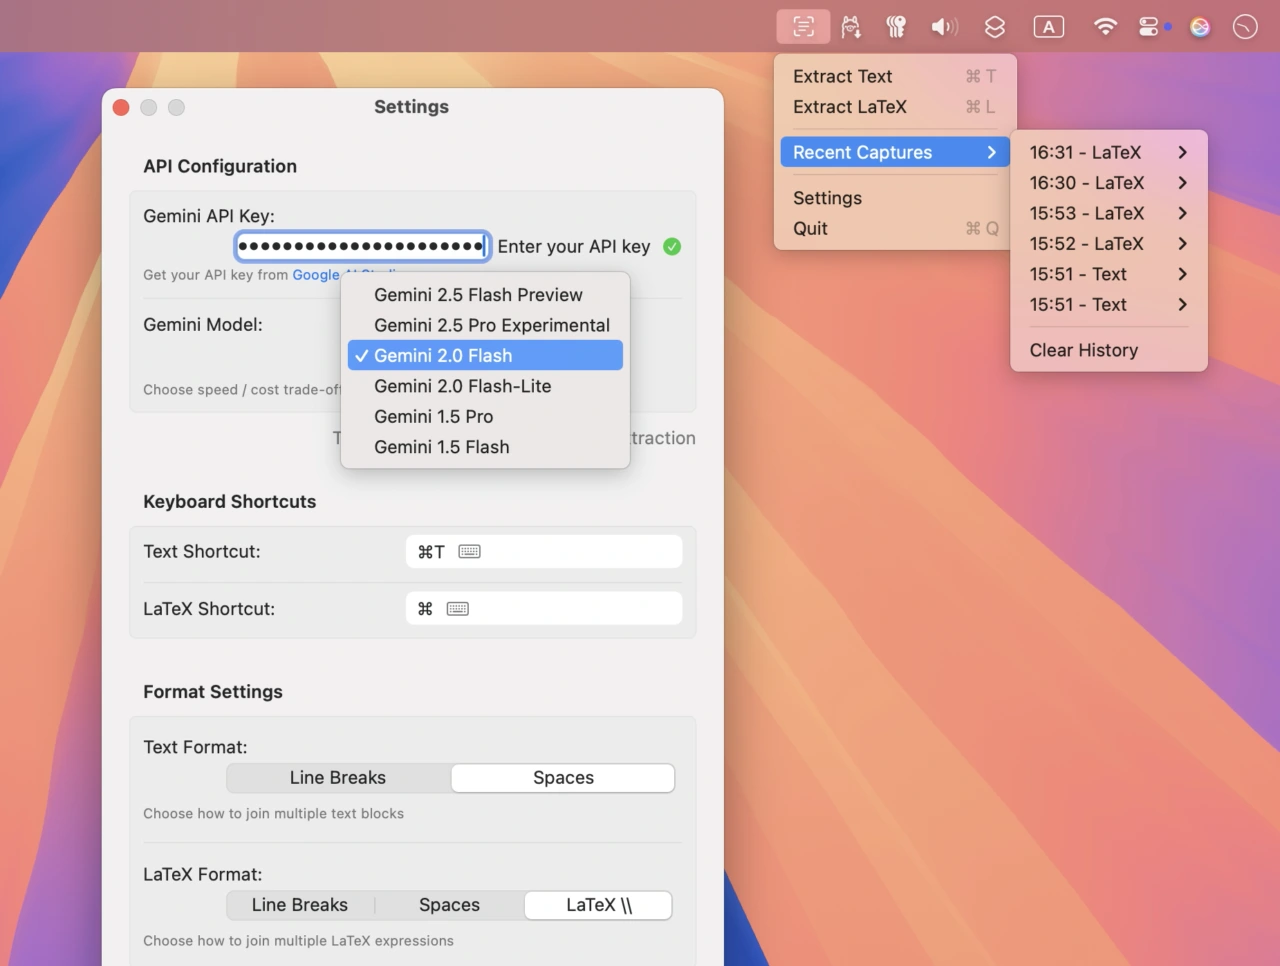Click the text-scan extractor menu bar icon
The width and height of the screenshot is (1280, 966).
(x=803, y=27)
